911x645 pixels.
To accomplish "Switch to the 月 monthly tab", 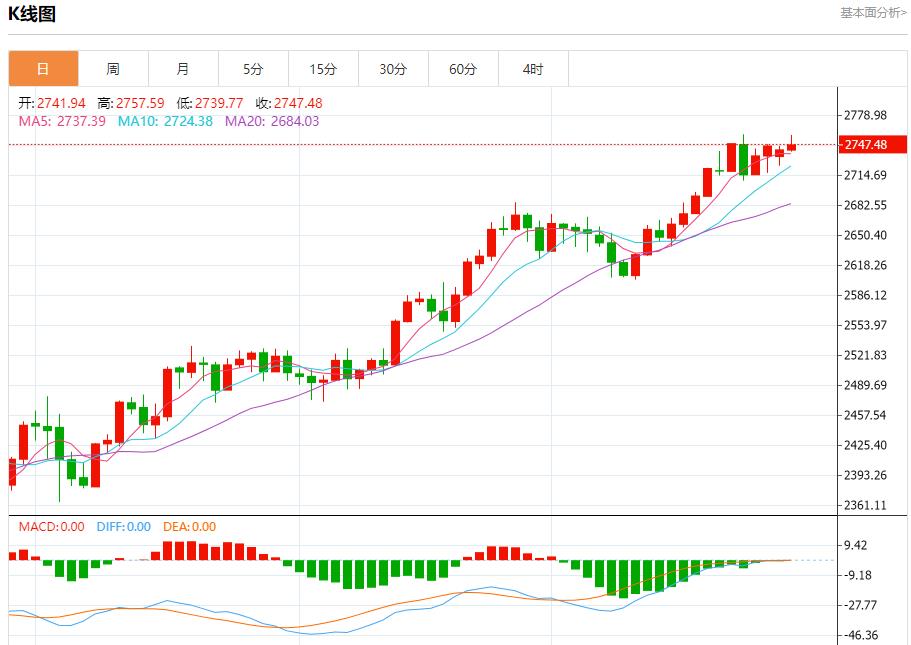I will (183, 69).
